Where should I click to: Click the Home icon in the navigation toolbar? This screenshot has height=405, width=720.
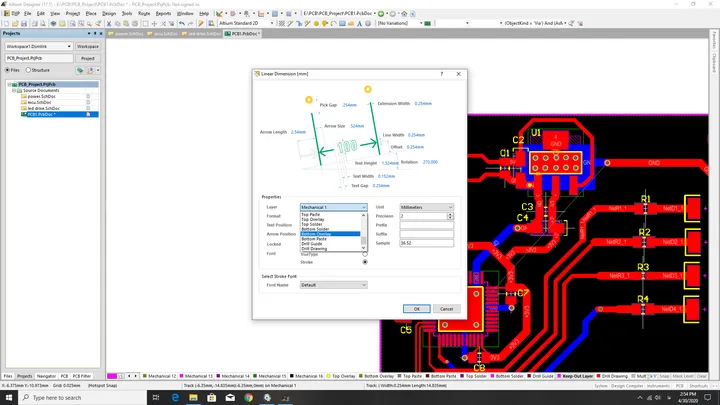(x=404, y=14)
